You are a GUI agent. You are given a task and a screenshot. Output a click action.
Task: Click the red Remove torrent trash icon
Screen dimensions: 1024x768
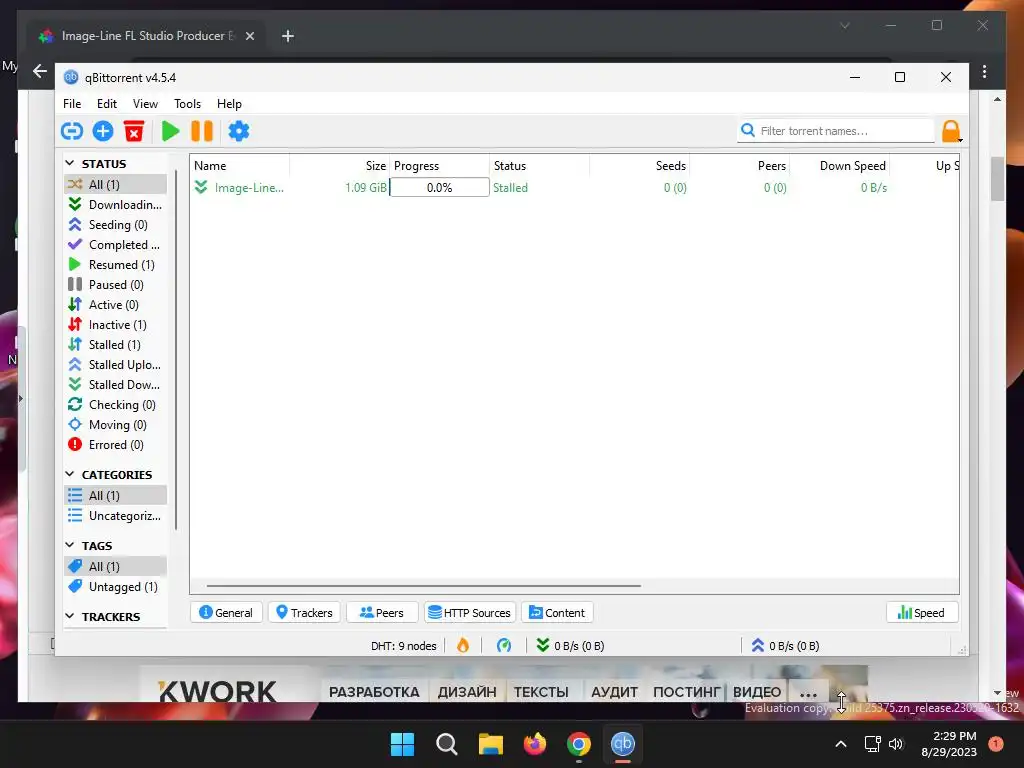point(134,131)
